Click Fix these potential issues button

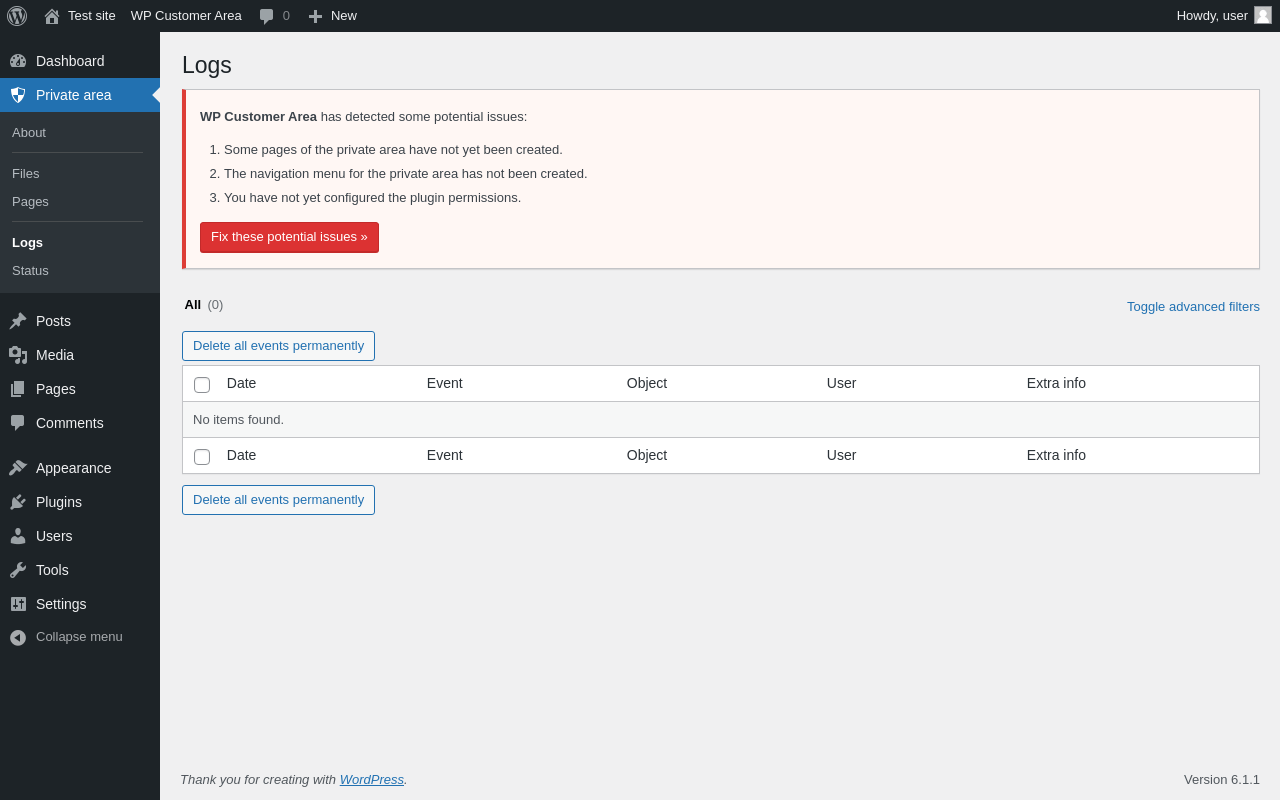pos(289,237)
